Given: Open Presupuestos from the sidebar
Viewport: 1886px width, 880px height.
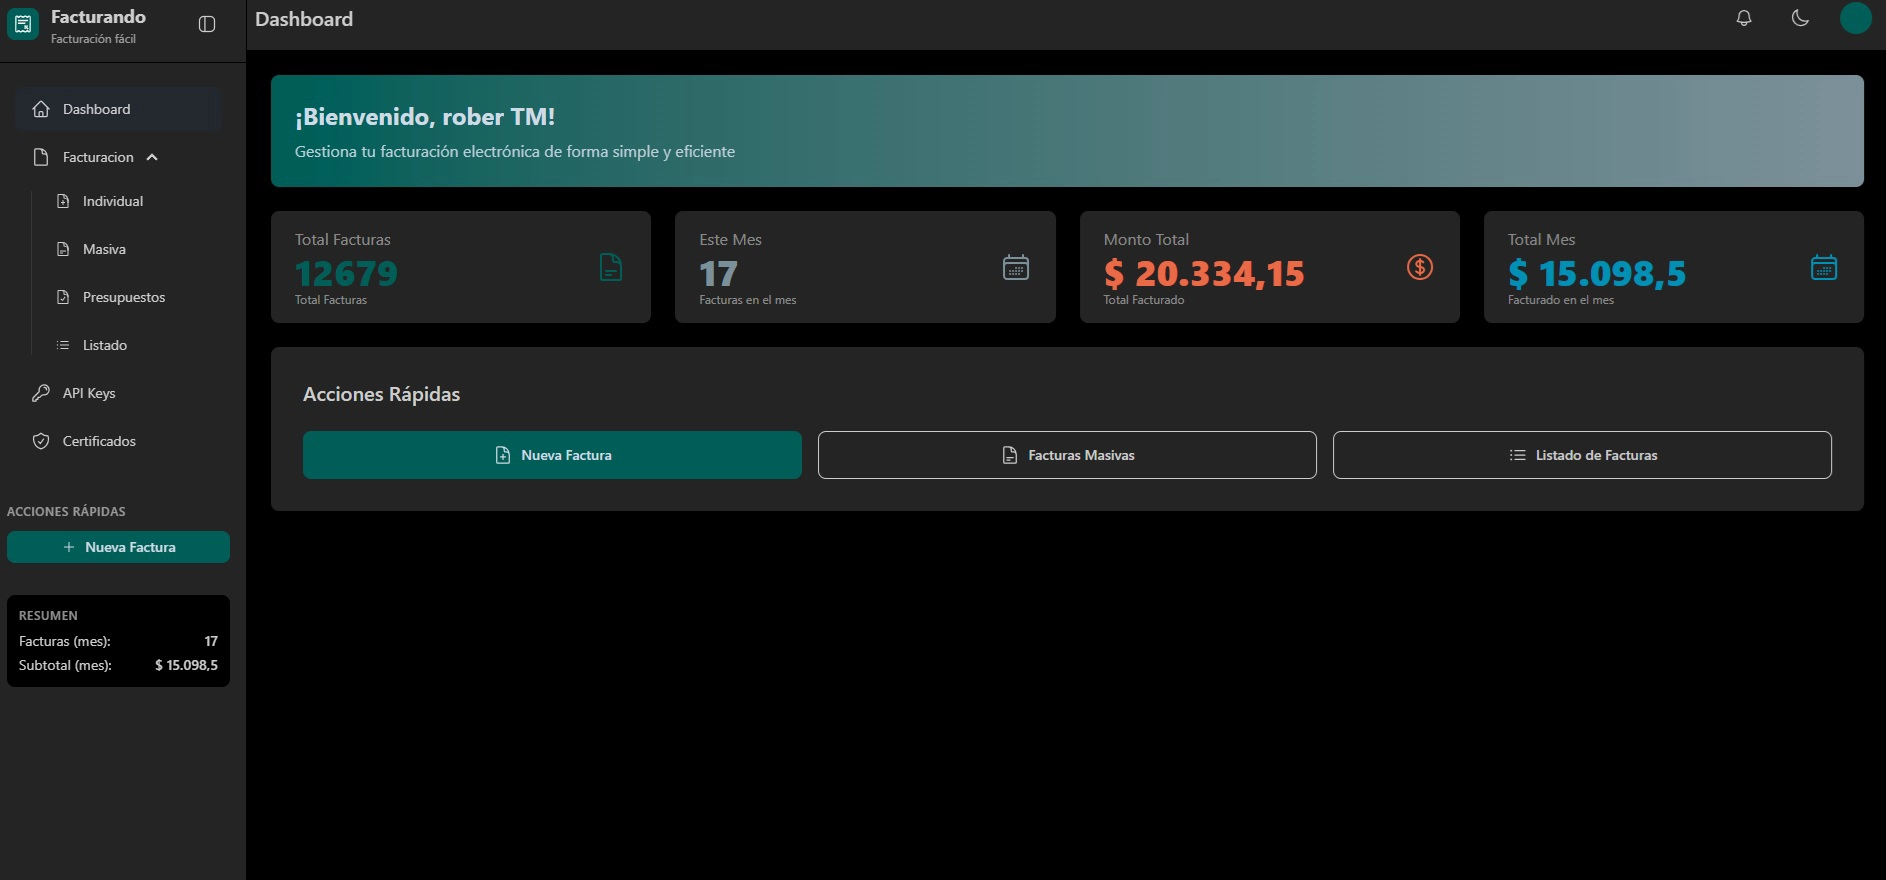Looking at the screenshot, I should [x=123, y=297].
